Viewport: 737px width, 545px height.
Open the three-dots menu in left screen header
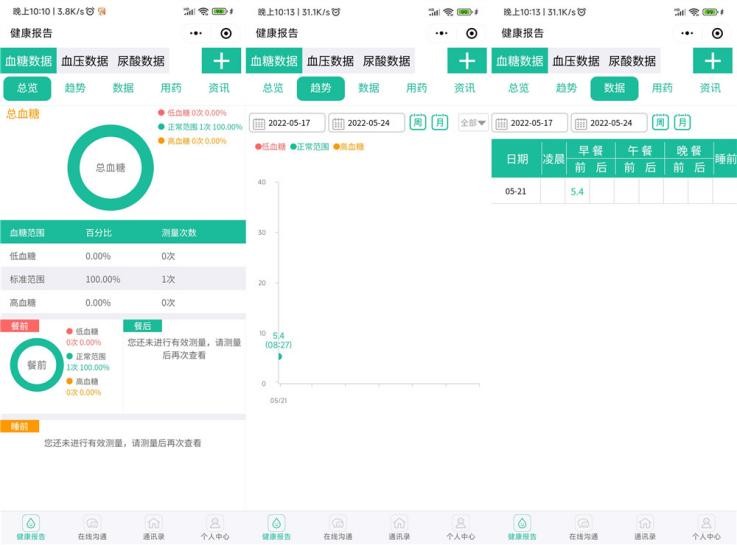click(x=196, y=33)
